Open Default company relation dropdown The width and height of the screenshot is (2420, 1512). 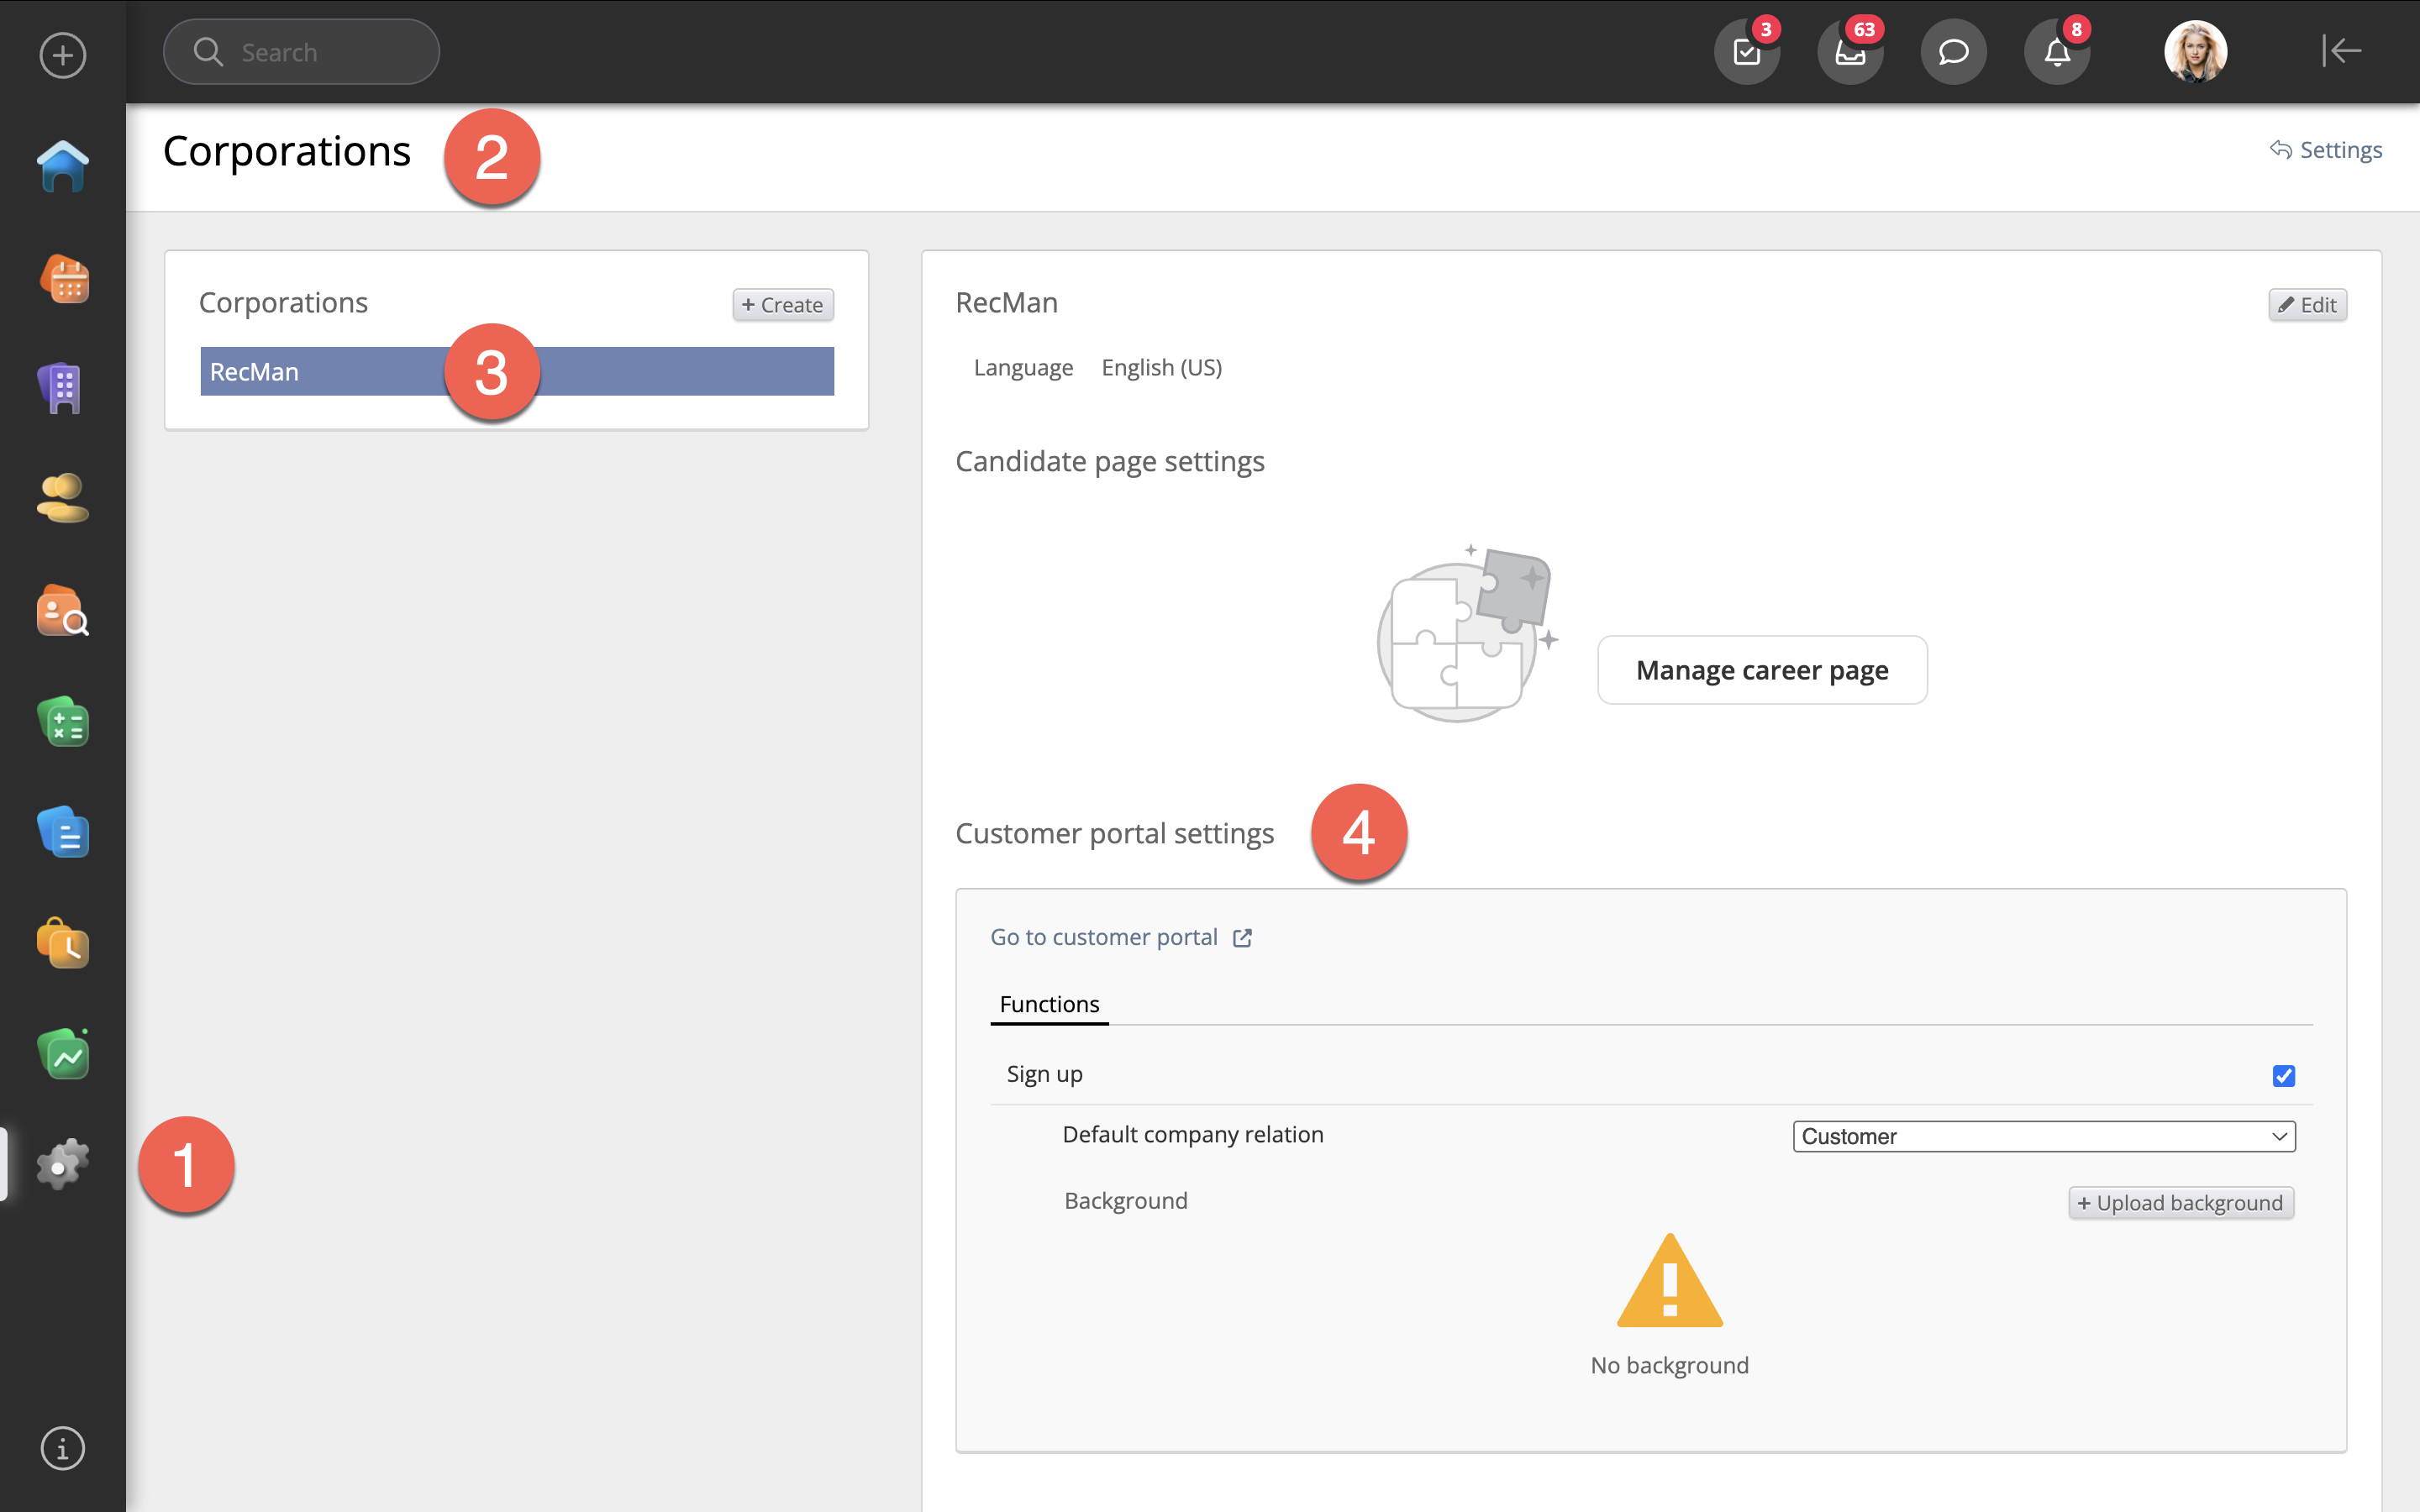tap(2043, 1136)
